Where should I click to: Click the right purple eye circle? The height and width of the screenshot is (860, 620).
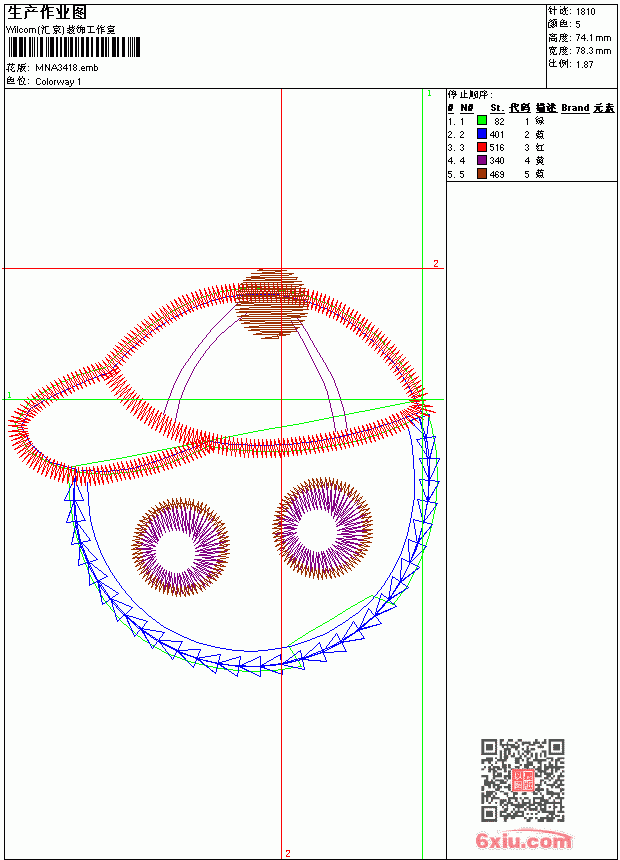click(x=323, y=528)
